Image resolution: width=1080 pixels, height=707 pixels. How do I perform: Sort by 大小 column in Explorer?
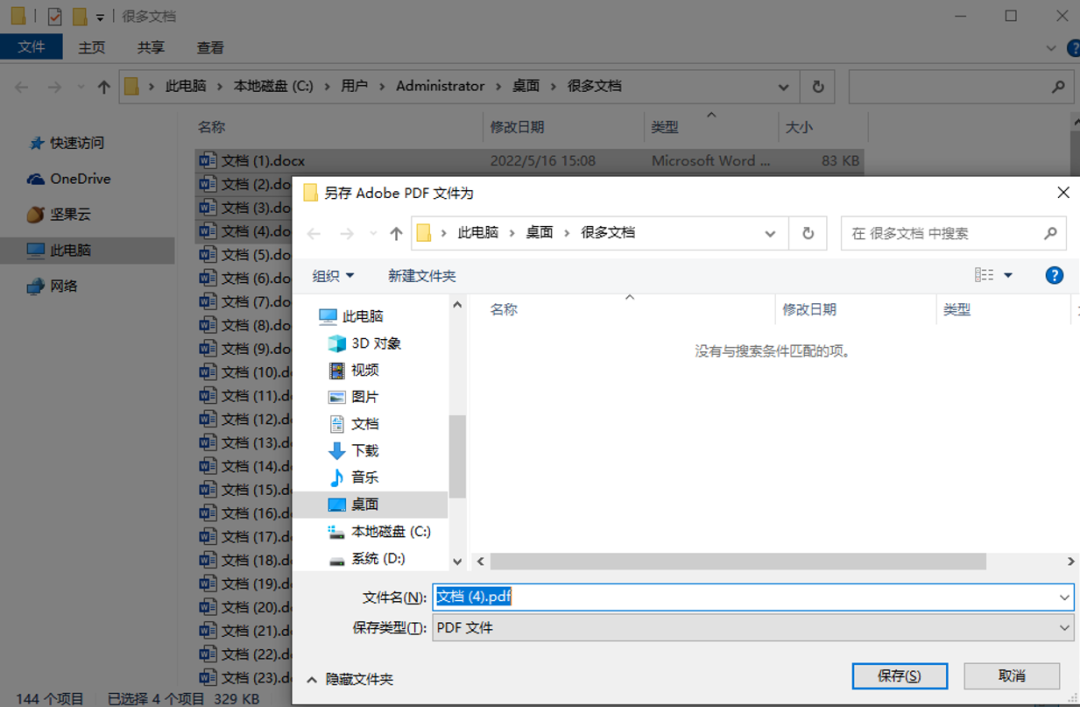[x=799, y=127]
